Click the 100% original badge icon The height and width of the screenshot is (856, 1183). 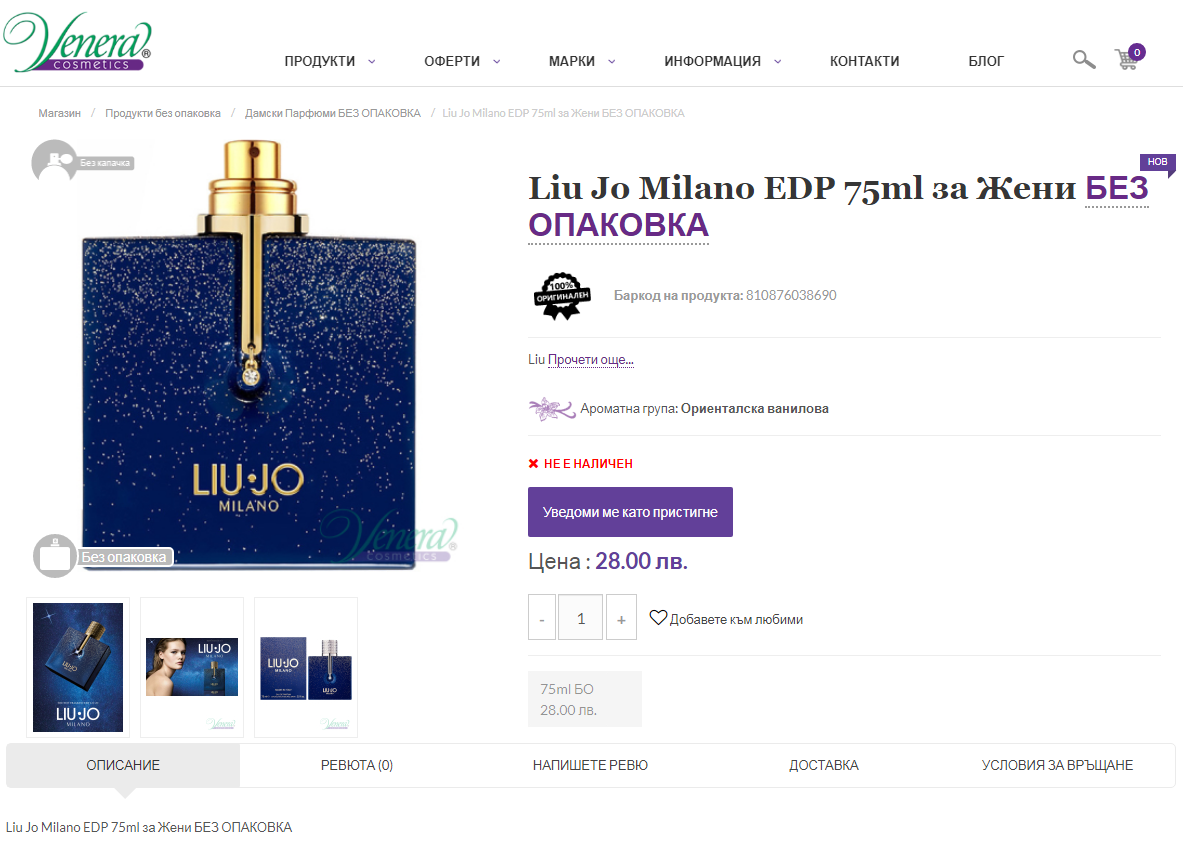pos(561,296)
